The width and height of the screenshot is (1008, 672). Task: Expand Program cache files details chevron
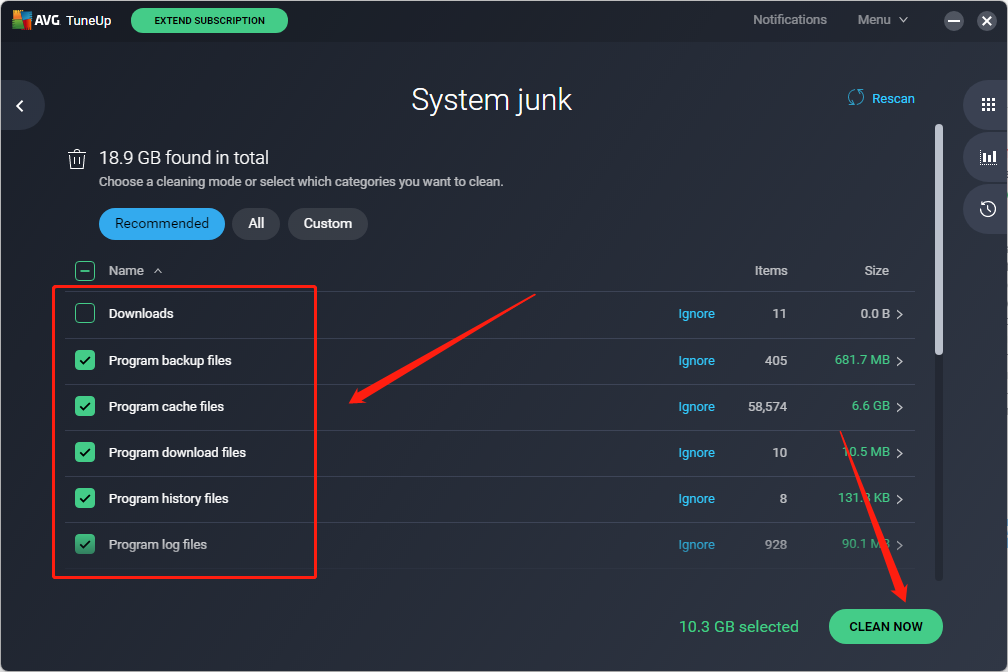tap(900, 407)
